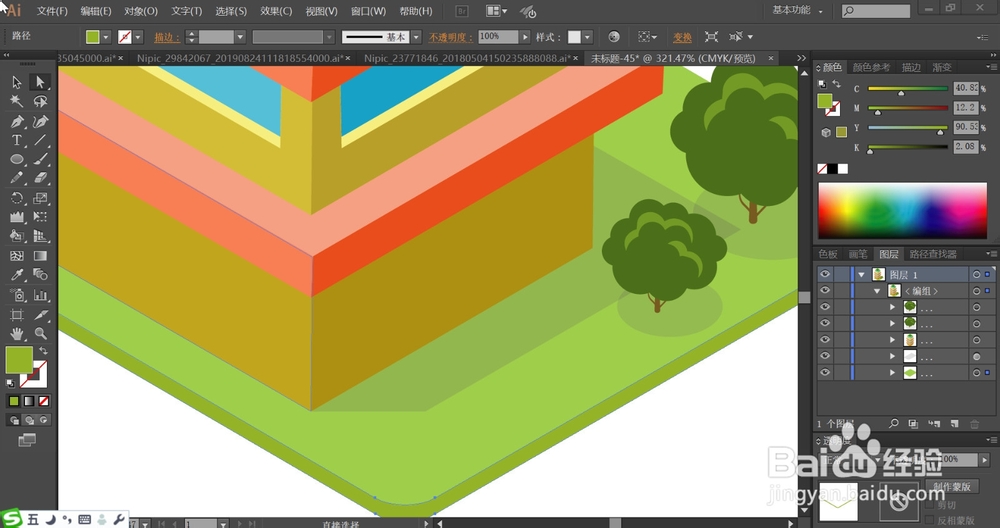Switch to Nipic_29842067 document tab

[242, 58]
